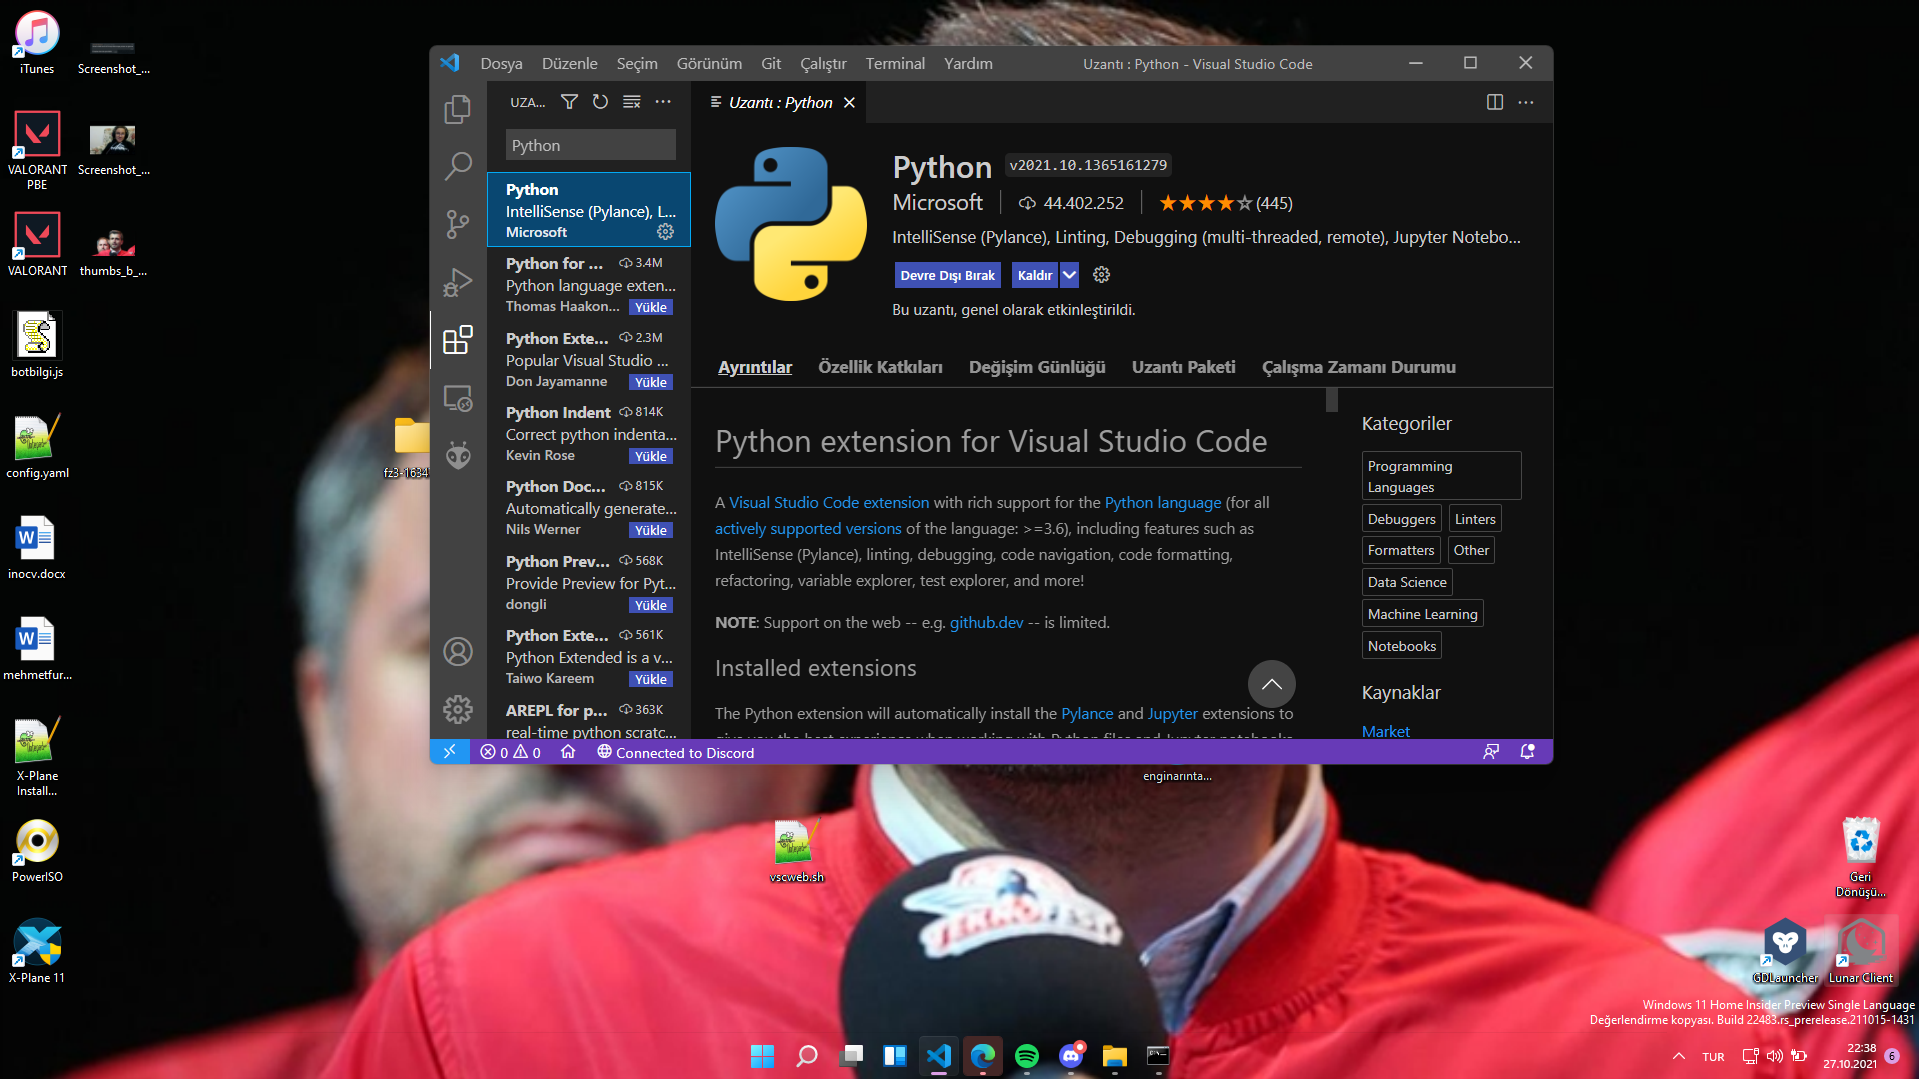The width and height of the screenshot is (1919, 1079).
Task: Open the Python language link
Action: pyautogui.click(x=1163, y=502)
